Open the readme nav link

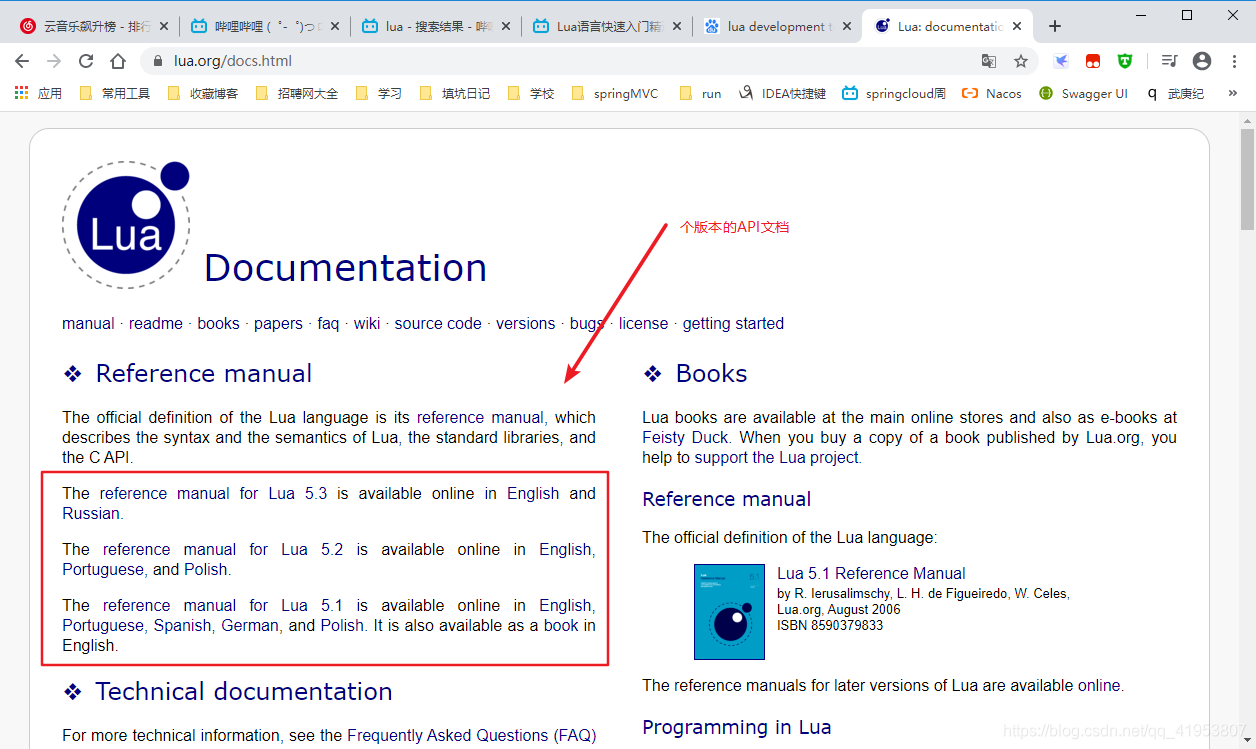156,323
